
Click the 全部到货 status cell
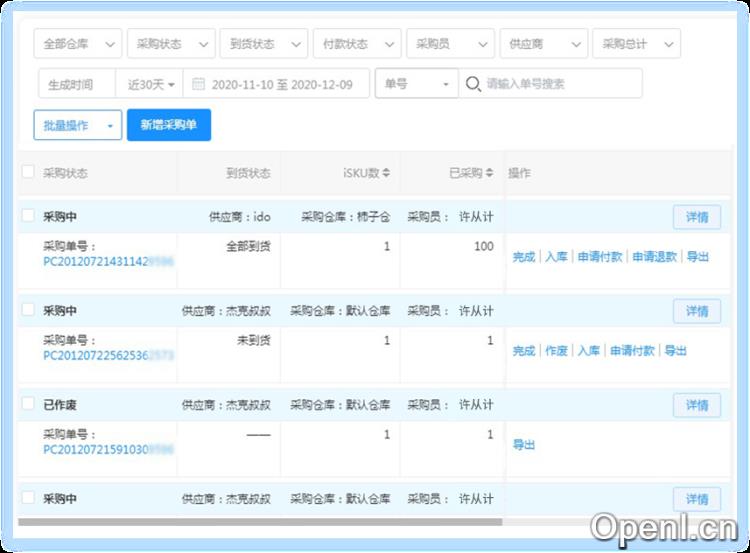(x=248, y=246)
